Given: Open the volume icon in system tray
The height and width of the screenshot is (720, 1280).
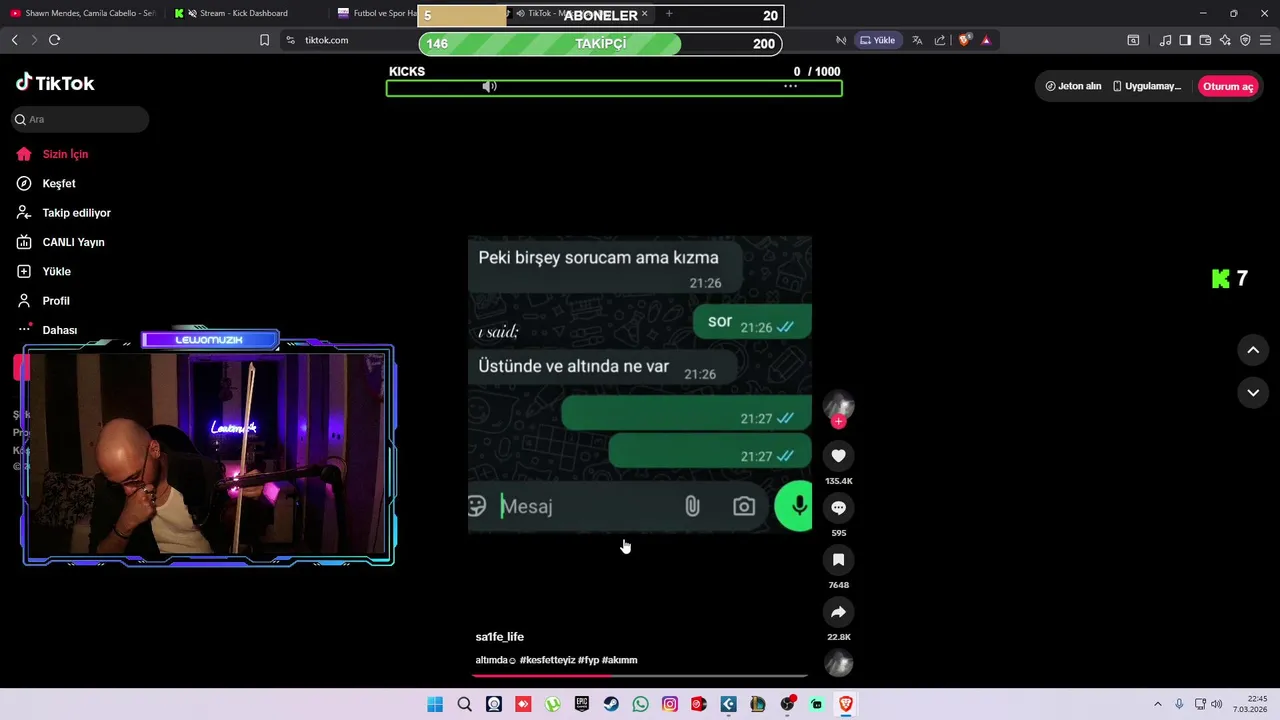Looking at the screenshot, I should (x=1216, y=704).
